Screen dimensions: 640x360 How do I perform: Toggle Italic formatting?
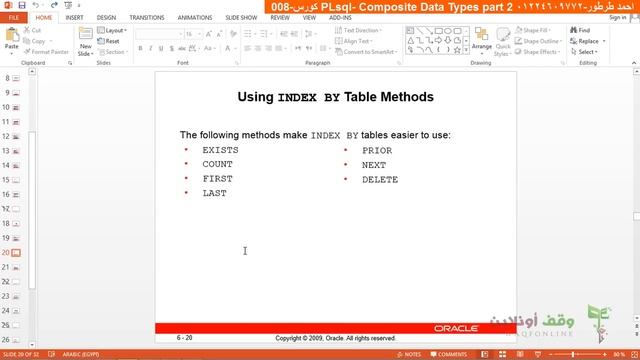pos(151,49)
